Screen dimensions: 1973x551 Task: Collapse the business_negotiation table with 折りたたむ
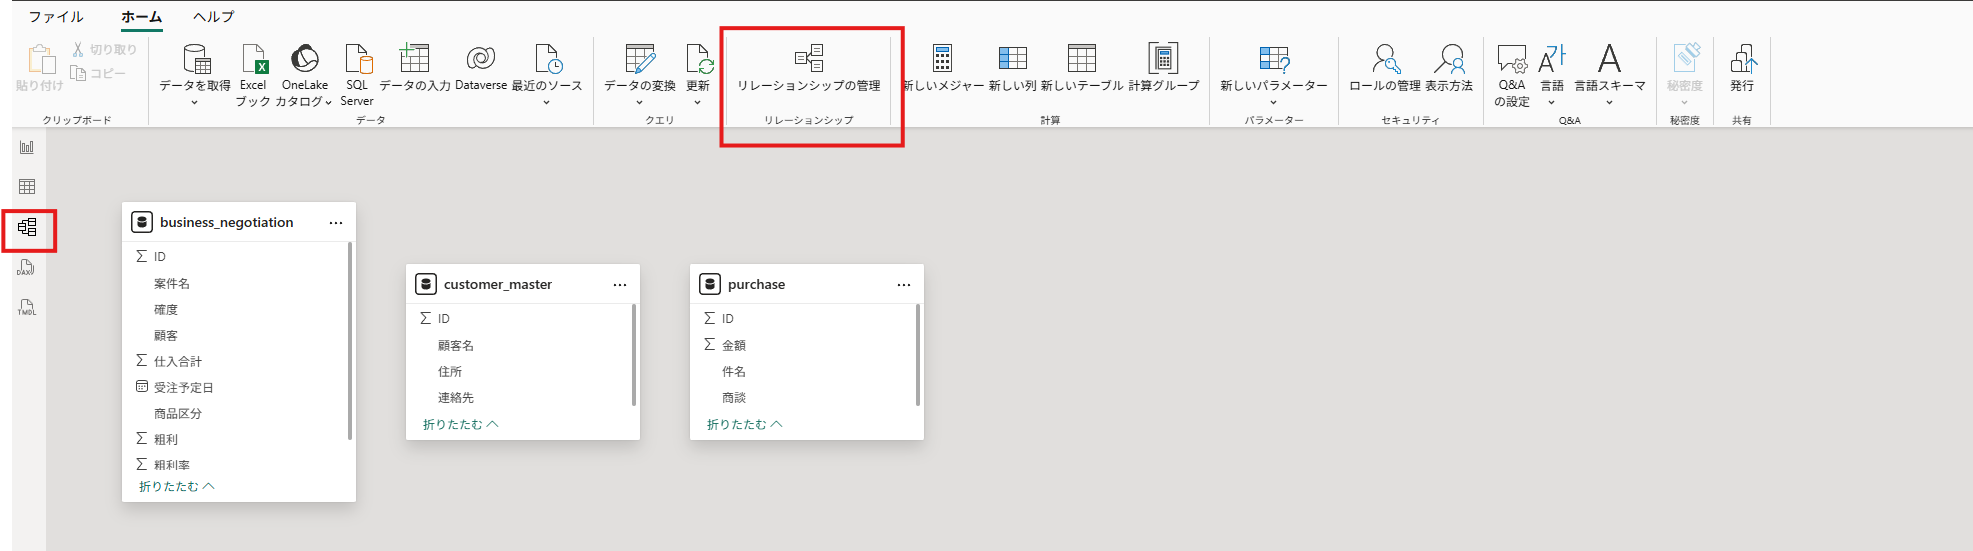coord(177,487)
